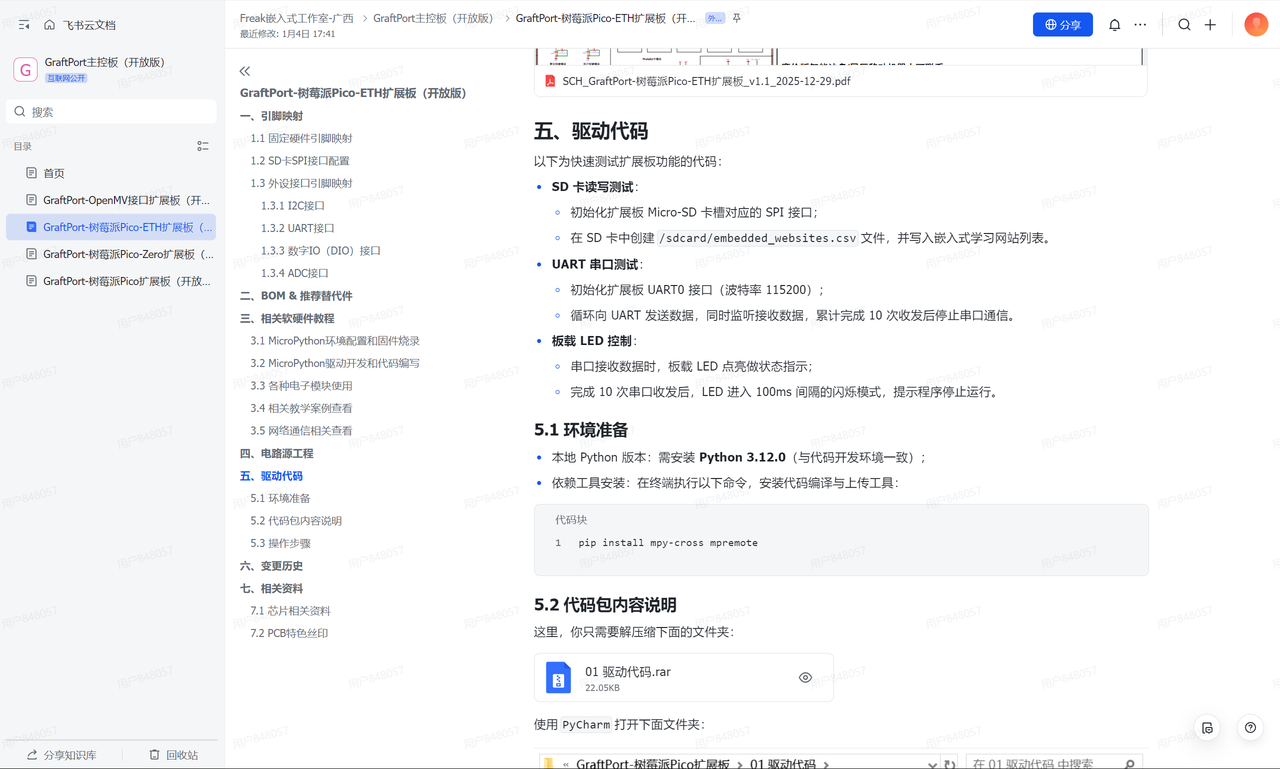Jump to 3.4 相关教学案例查看
The width and height of the screenshot is (1280, 769).
pos(301,408)
